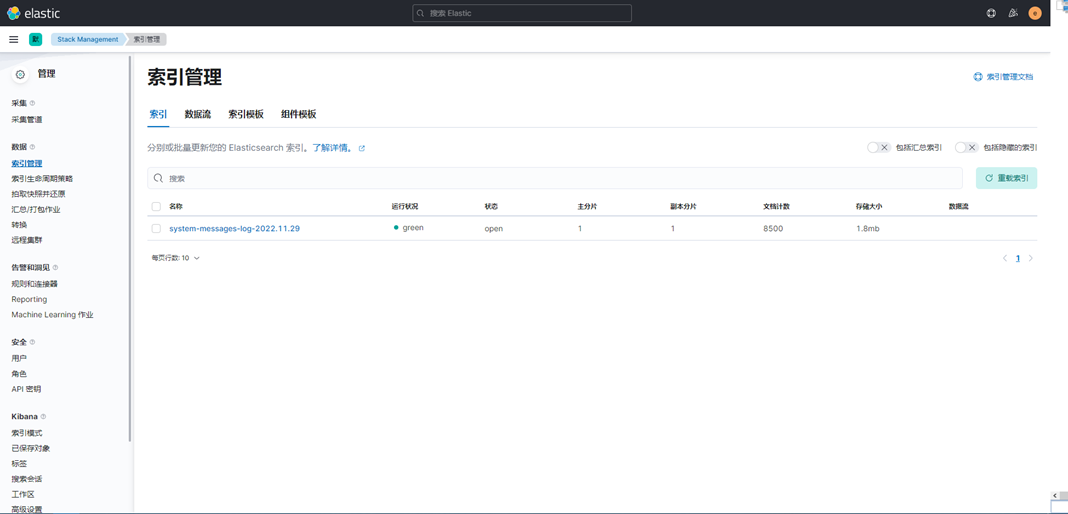Select 索引管理 in sidebar

[27, 163]
